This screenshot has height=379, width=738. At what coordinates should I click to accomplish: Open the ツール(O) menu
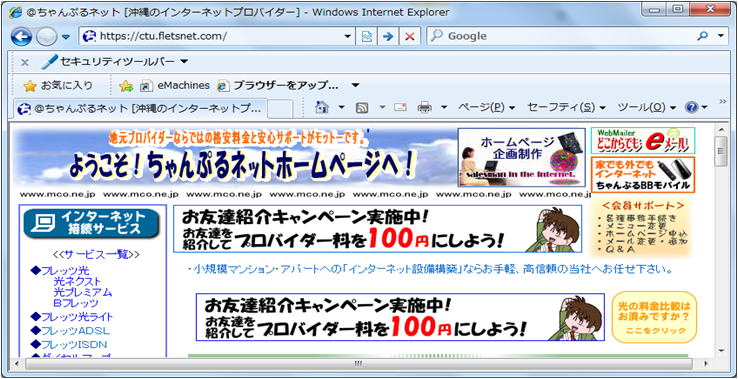pos(647,107)
